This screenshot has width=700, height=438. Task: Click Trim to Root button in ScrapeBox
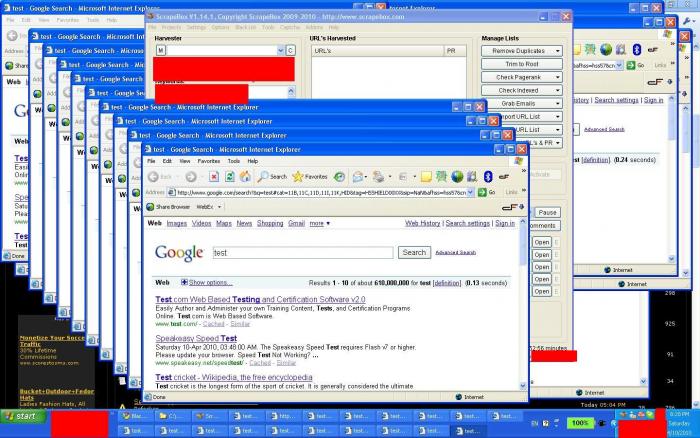click(x=521, y=64)
